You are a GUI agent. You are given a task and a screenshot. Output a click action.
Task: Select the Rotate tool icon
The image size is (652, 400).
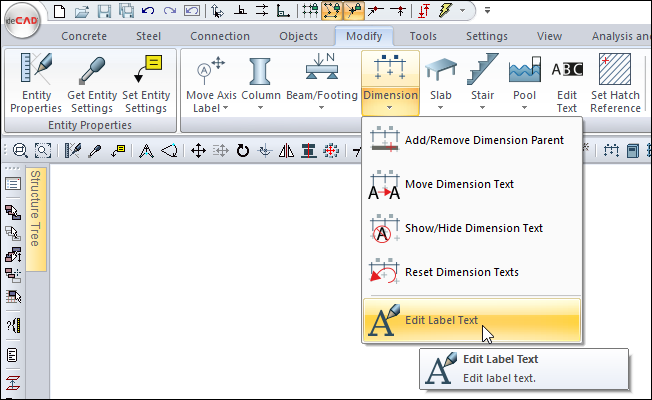click(x=243, y=151)
